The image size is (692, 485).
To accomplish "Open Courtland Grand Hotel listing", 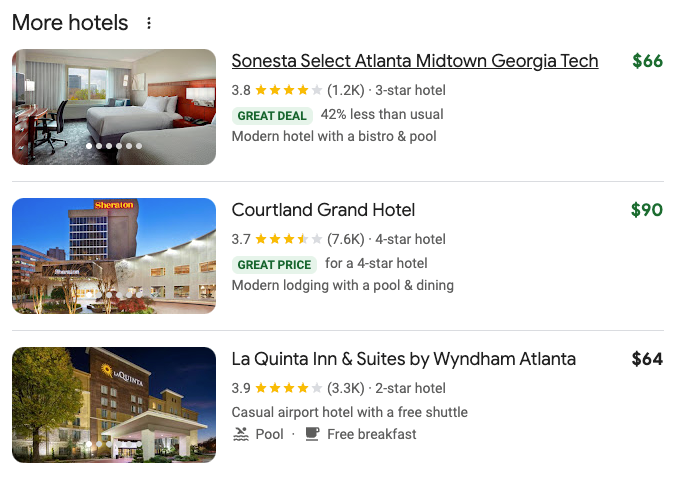I will tap(323, 210).
